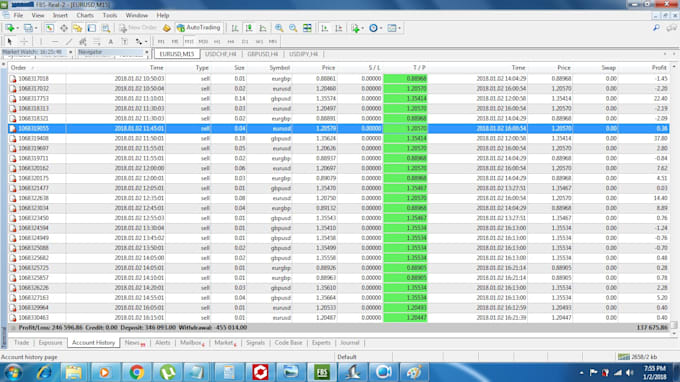
Task: Click the New Order button
Action: (137, 28)
